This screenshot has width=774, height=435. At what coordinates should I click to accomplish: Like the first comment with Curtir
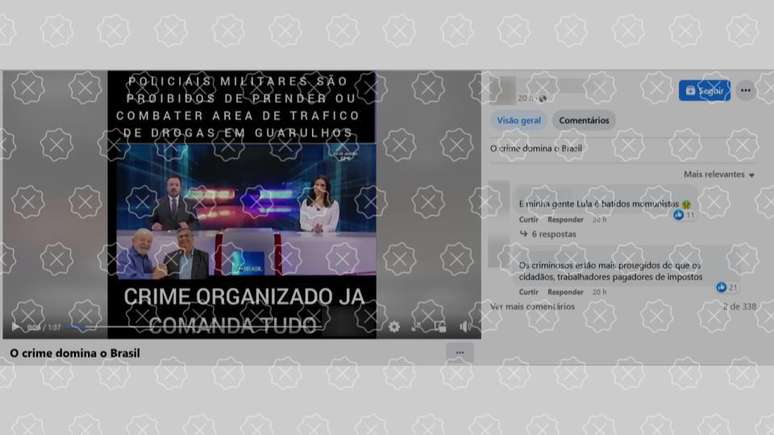[529, 219]
